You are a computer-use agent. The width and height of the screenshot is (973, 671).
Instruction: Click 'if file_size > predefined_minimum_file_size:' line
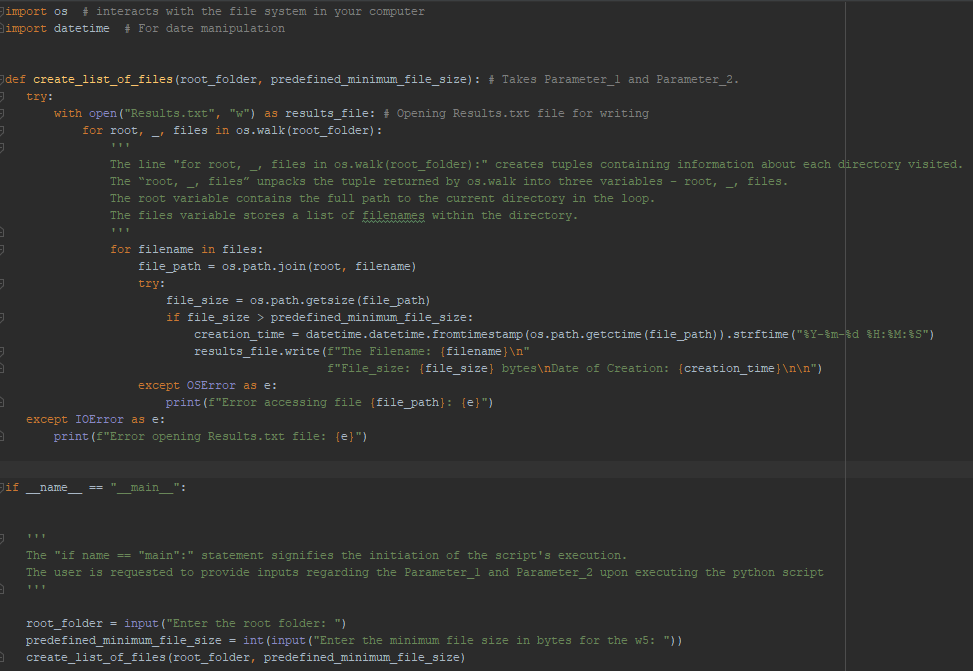click(320, 317)
